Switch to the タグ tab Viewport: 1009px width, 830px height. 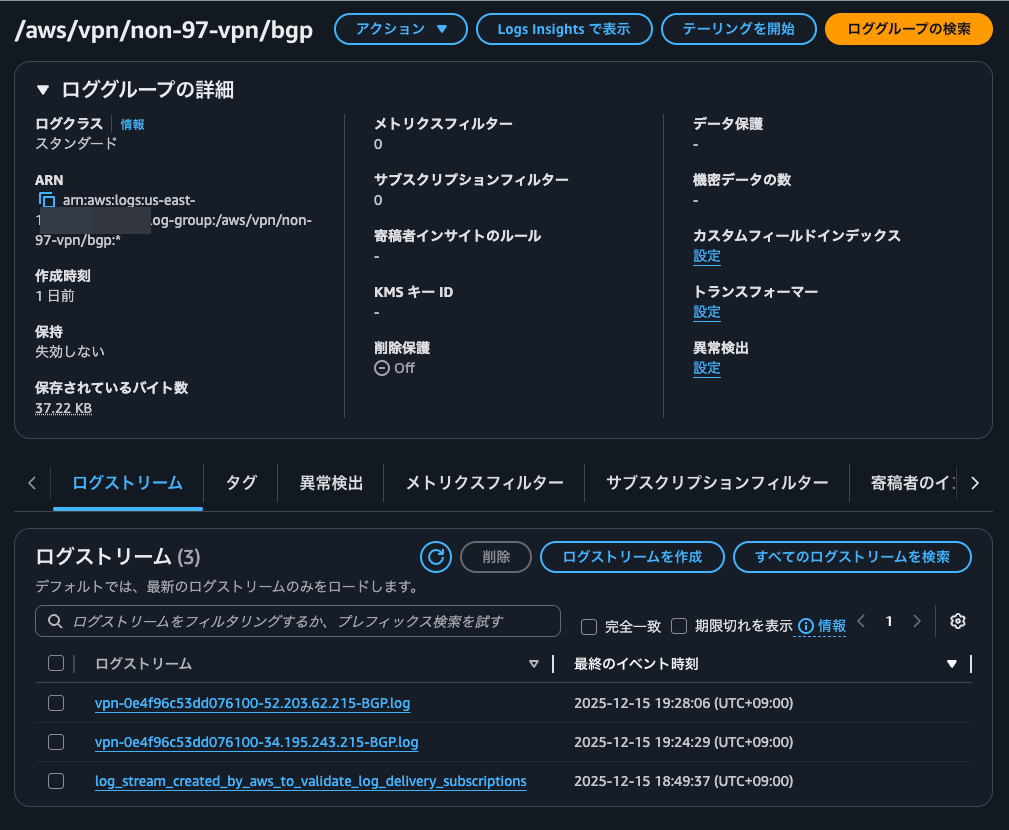point(239,482)
